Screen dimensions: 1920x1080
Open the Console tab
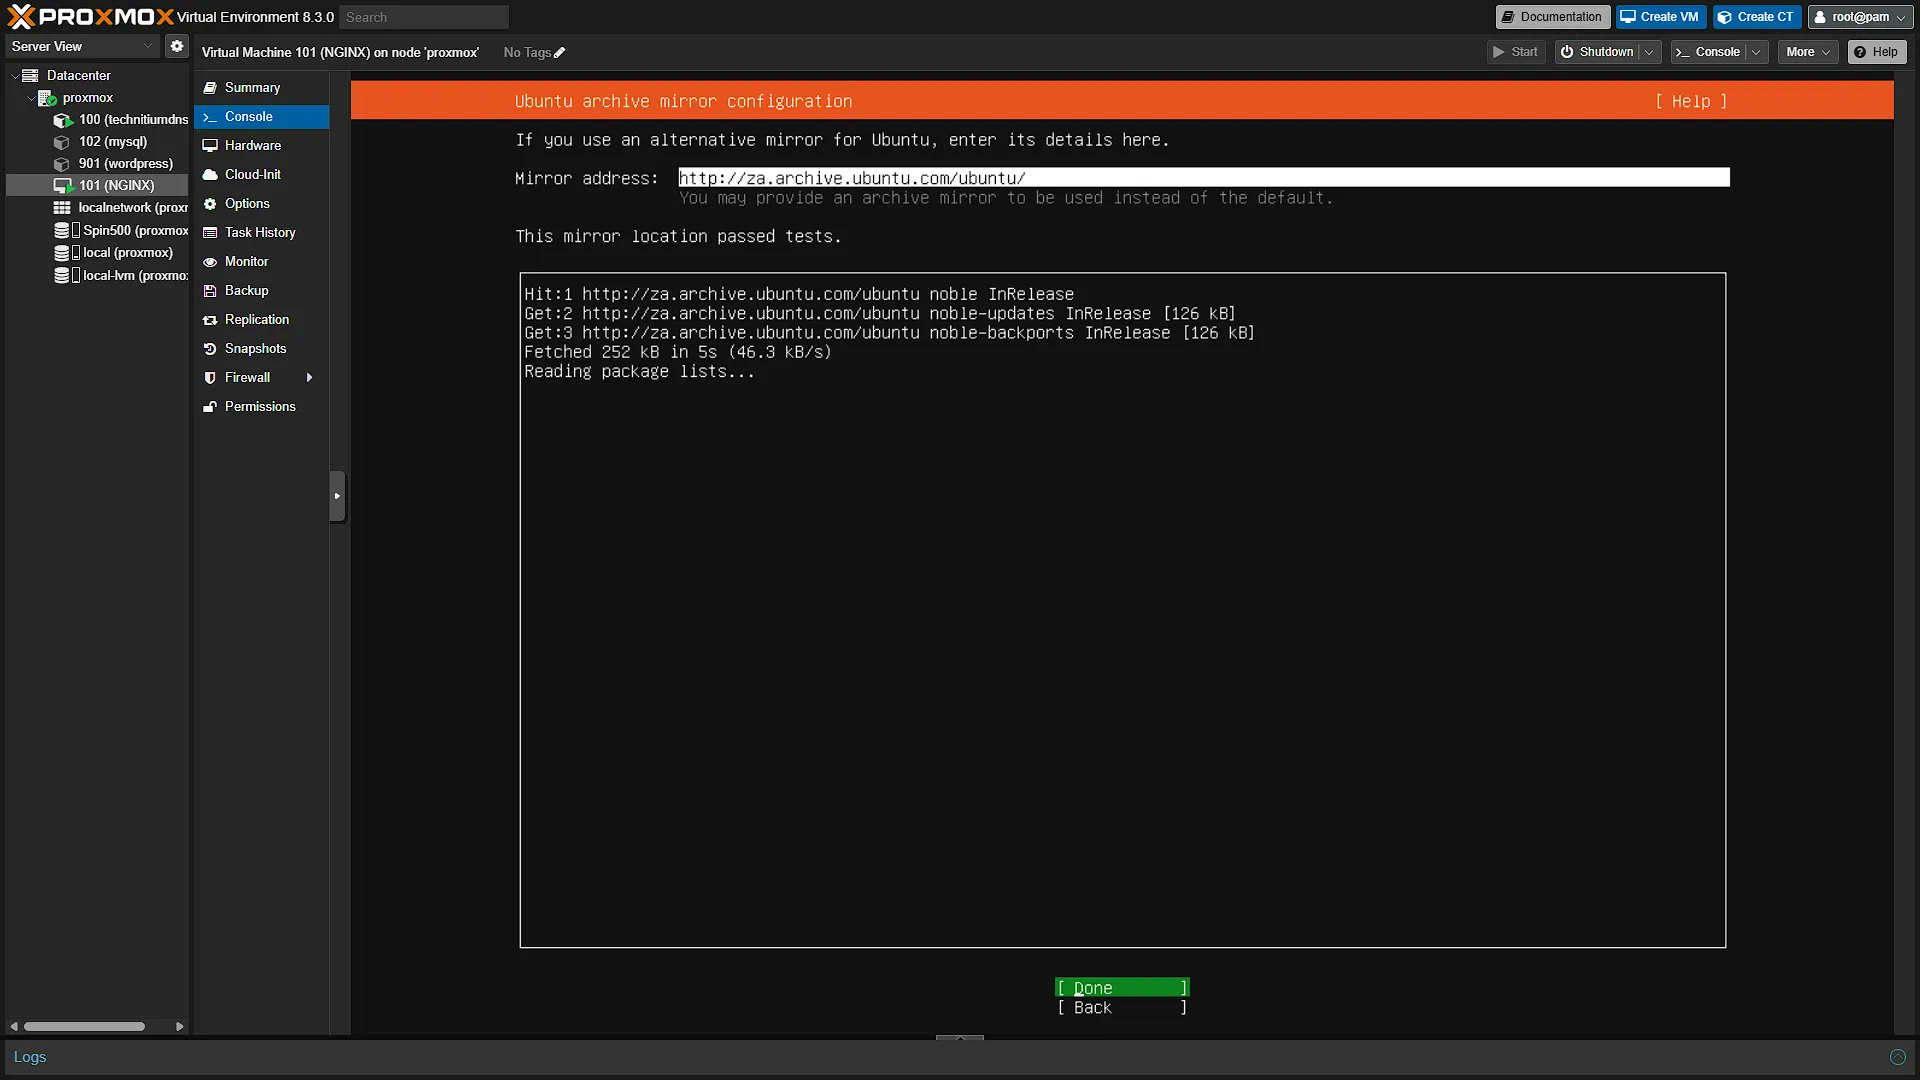(x=262, y=117)
